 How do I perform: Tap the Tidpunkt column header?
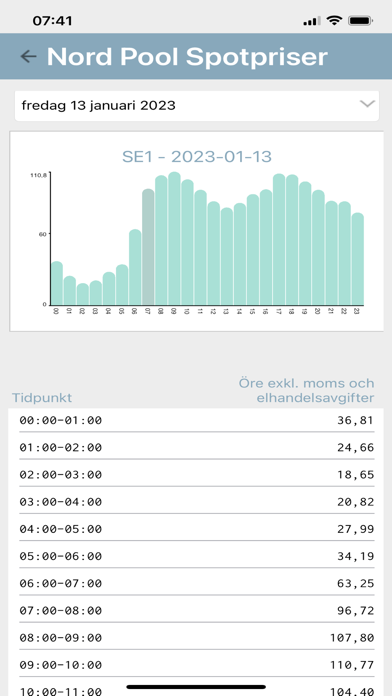(x=42, y=398)
